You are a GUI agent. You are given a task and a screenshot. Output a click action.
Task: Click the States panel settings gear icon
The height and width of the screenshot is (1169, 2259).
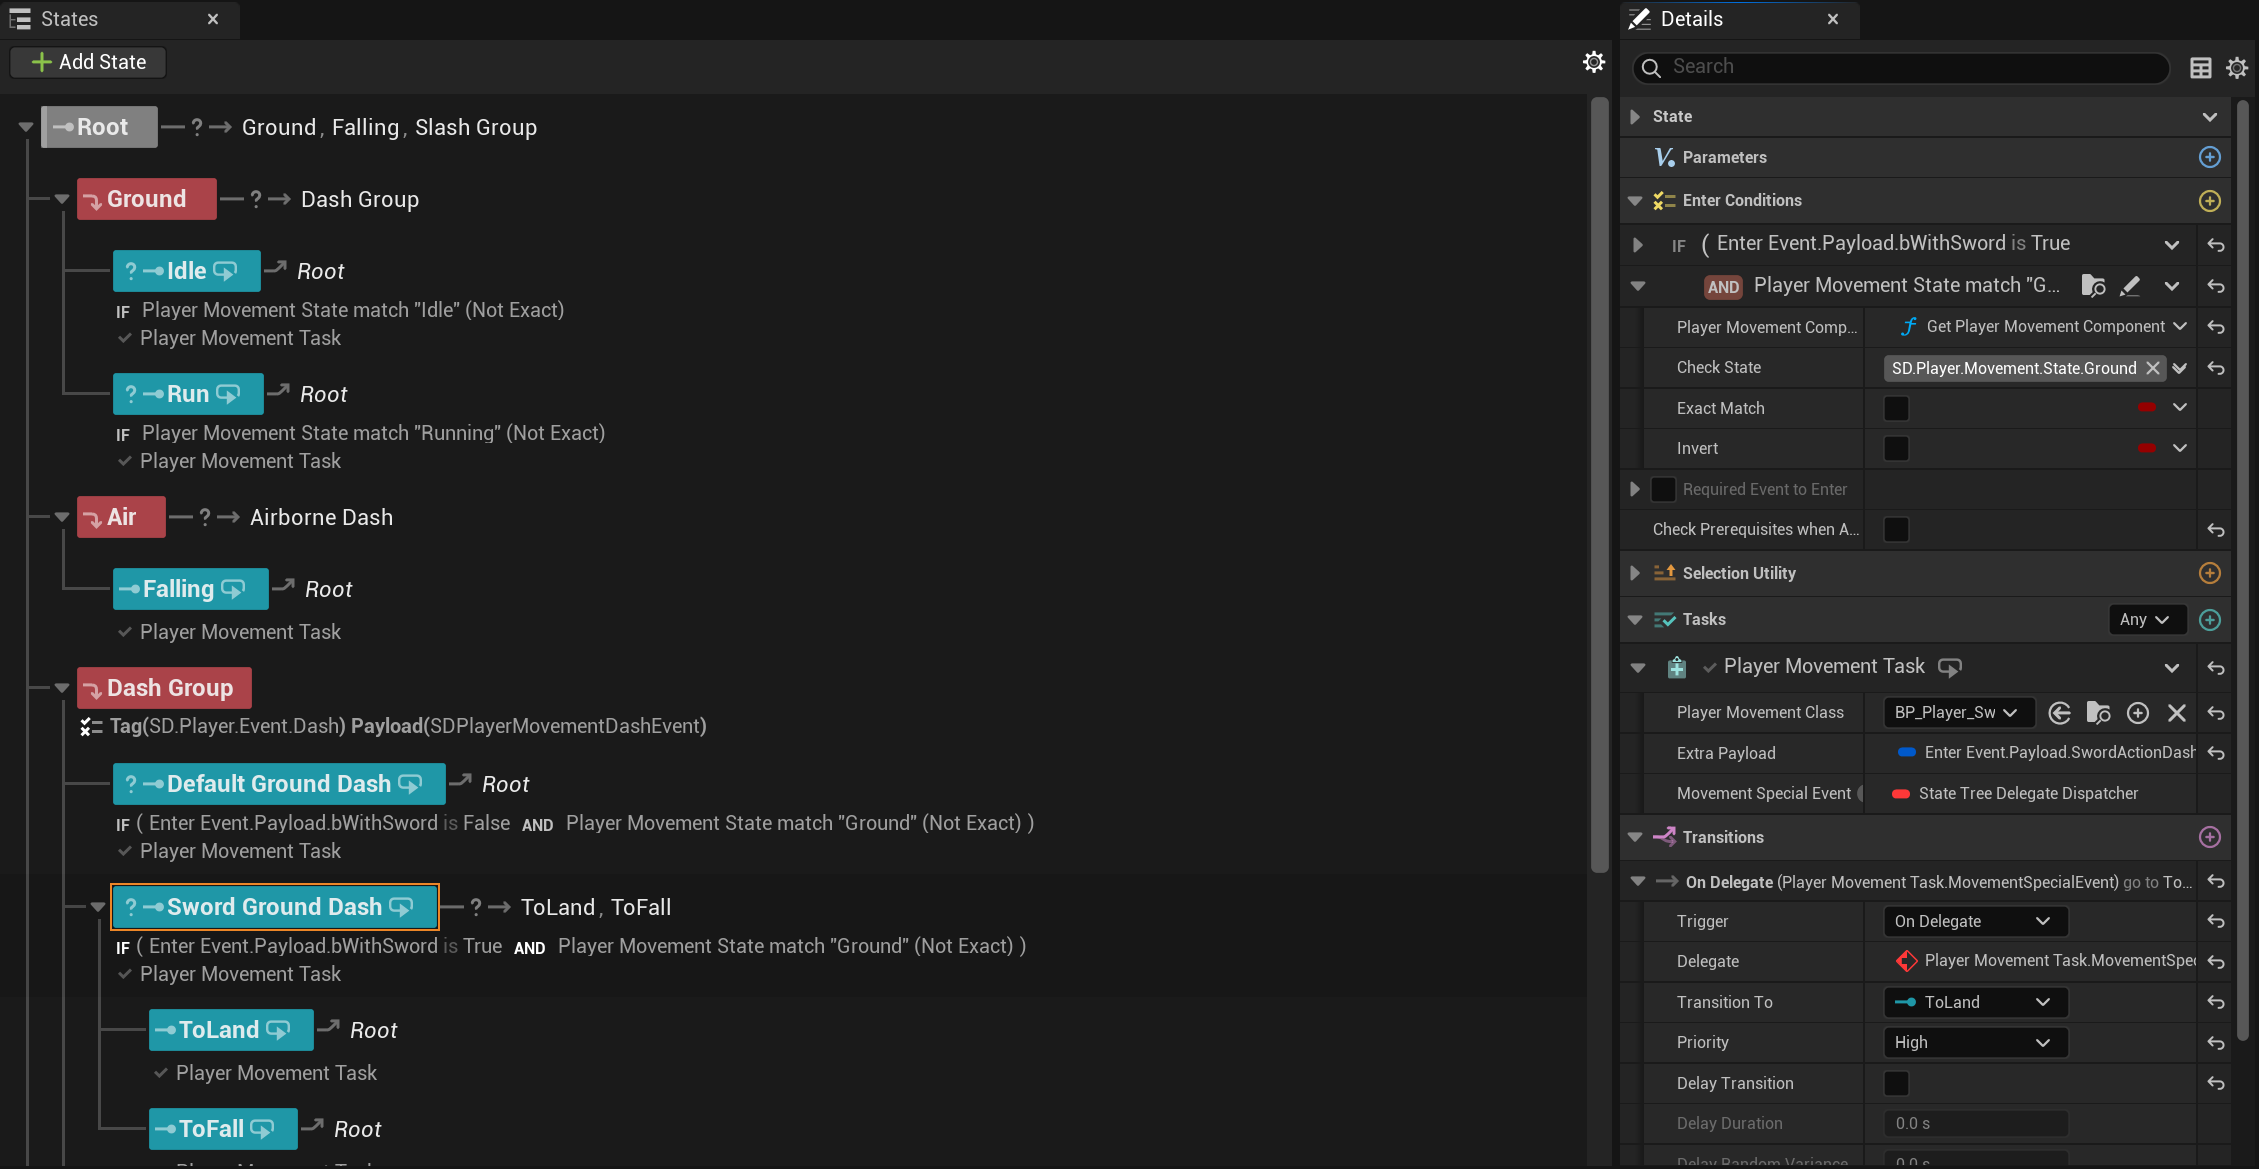coord(1593,63)
